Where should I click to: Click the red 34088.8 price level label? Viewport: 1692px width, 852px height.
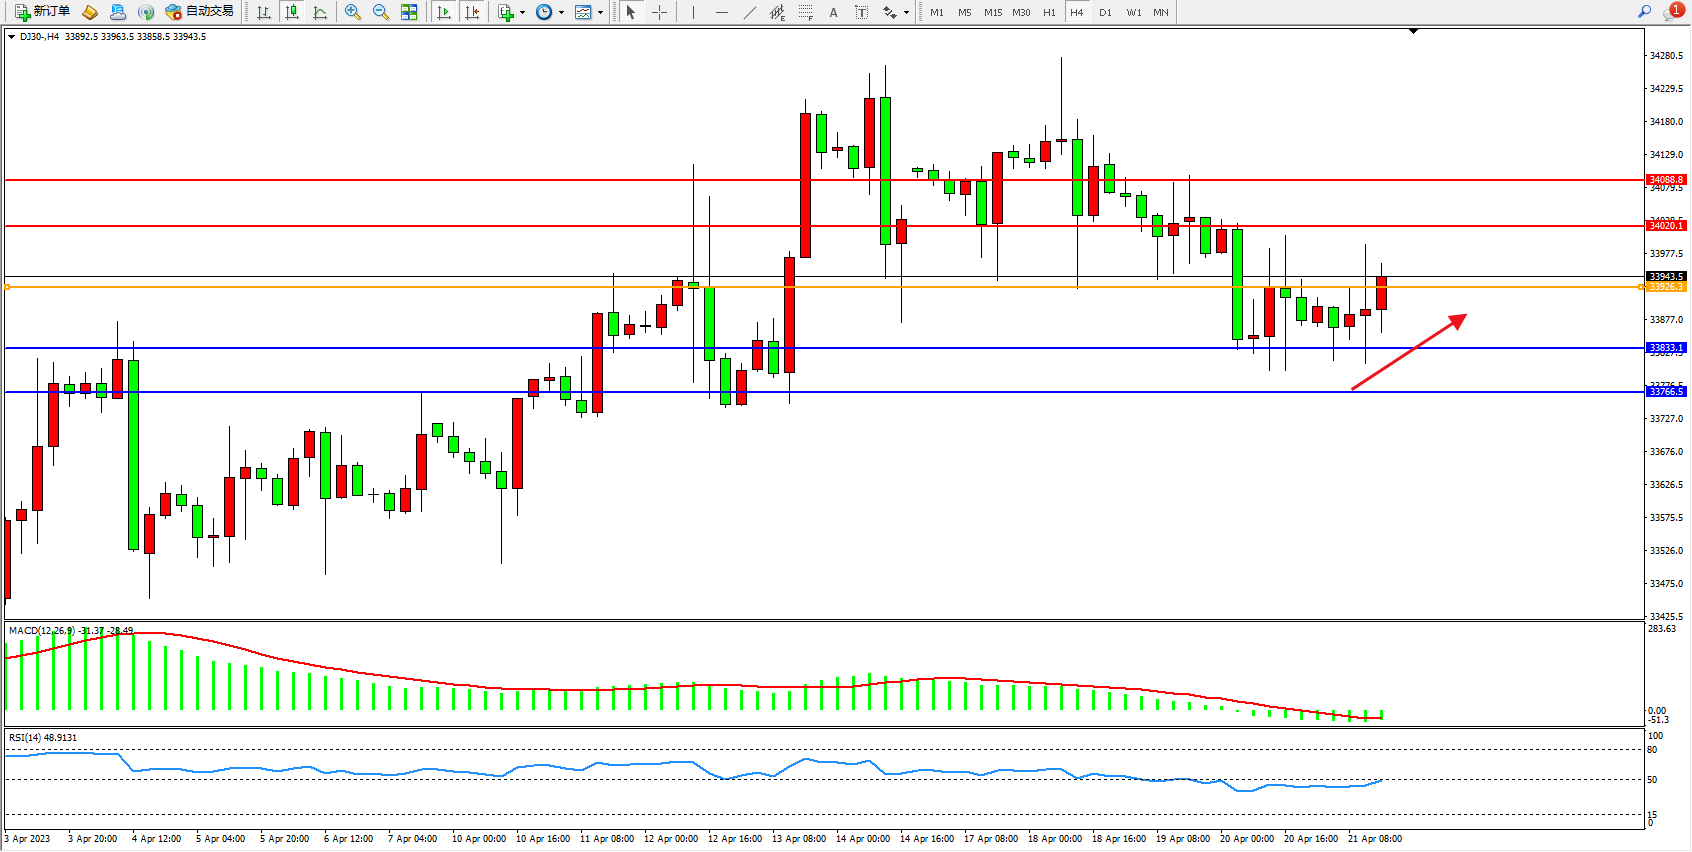pos(1666,180)
